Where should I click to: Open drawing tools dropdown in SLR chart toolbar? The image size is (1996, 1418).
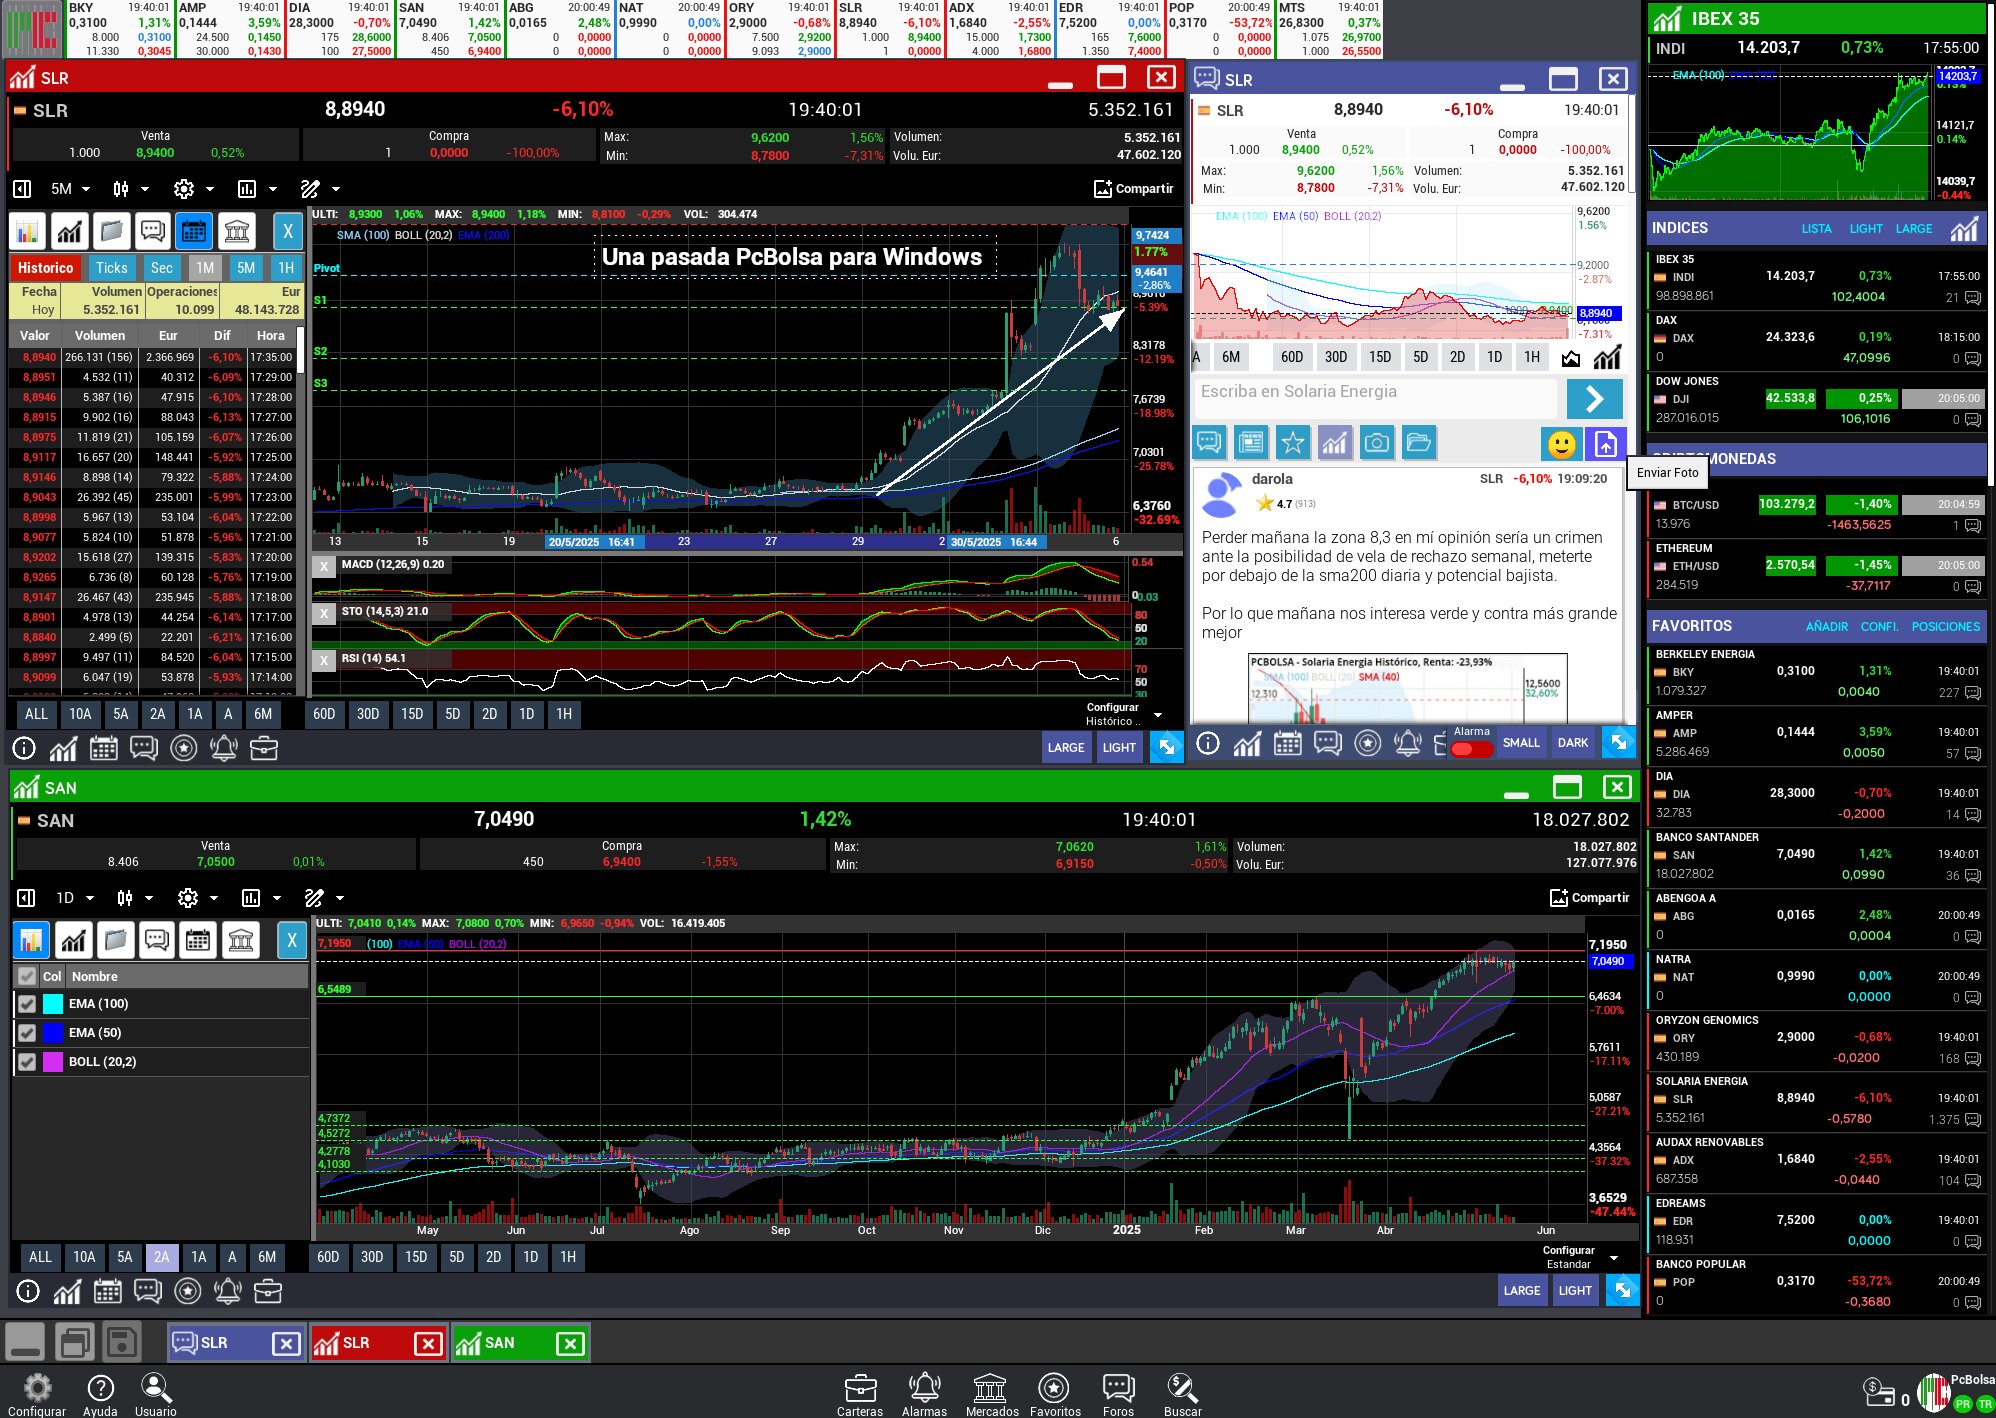tap(321, 189)
